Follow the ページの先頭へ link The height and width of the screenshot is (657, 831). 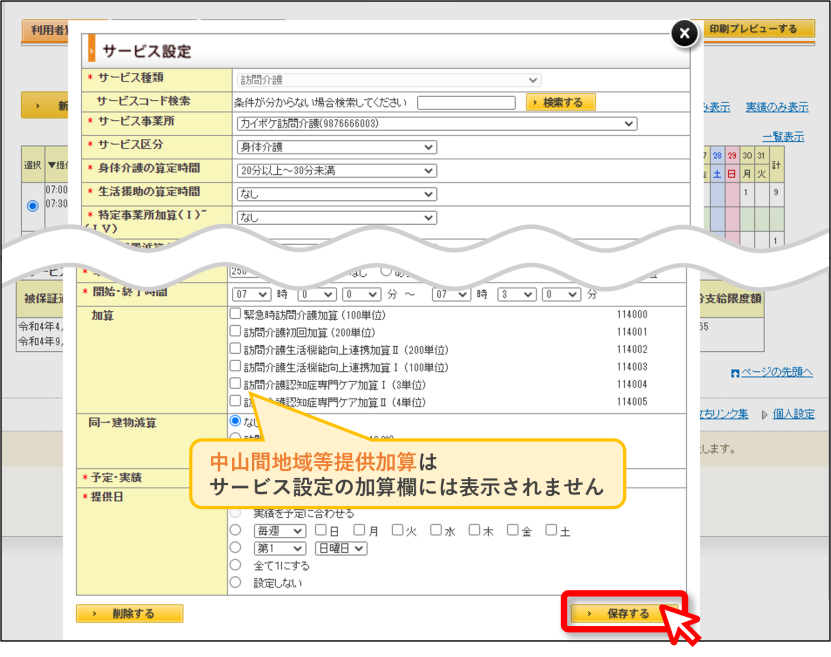[x=771, y=372]
